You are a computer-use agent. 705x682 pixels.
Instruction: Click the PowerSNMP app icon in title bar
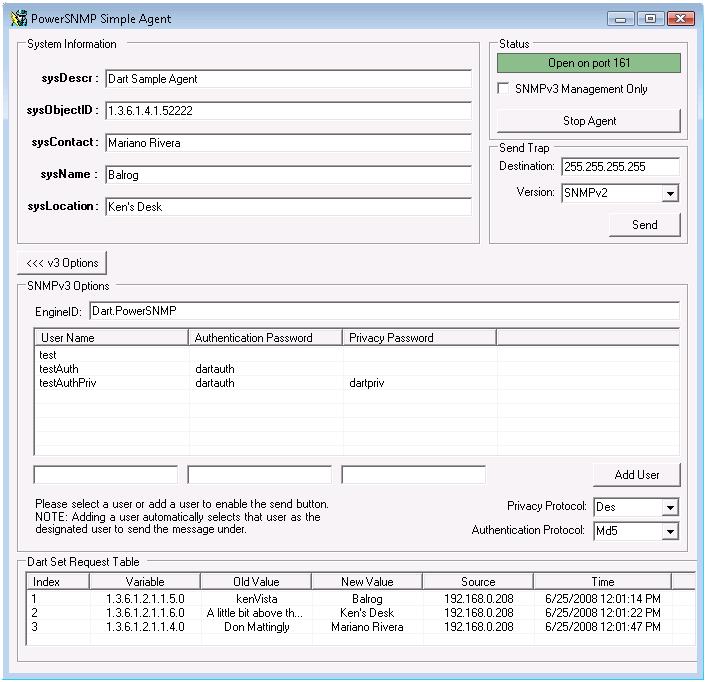[18, 18]
